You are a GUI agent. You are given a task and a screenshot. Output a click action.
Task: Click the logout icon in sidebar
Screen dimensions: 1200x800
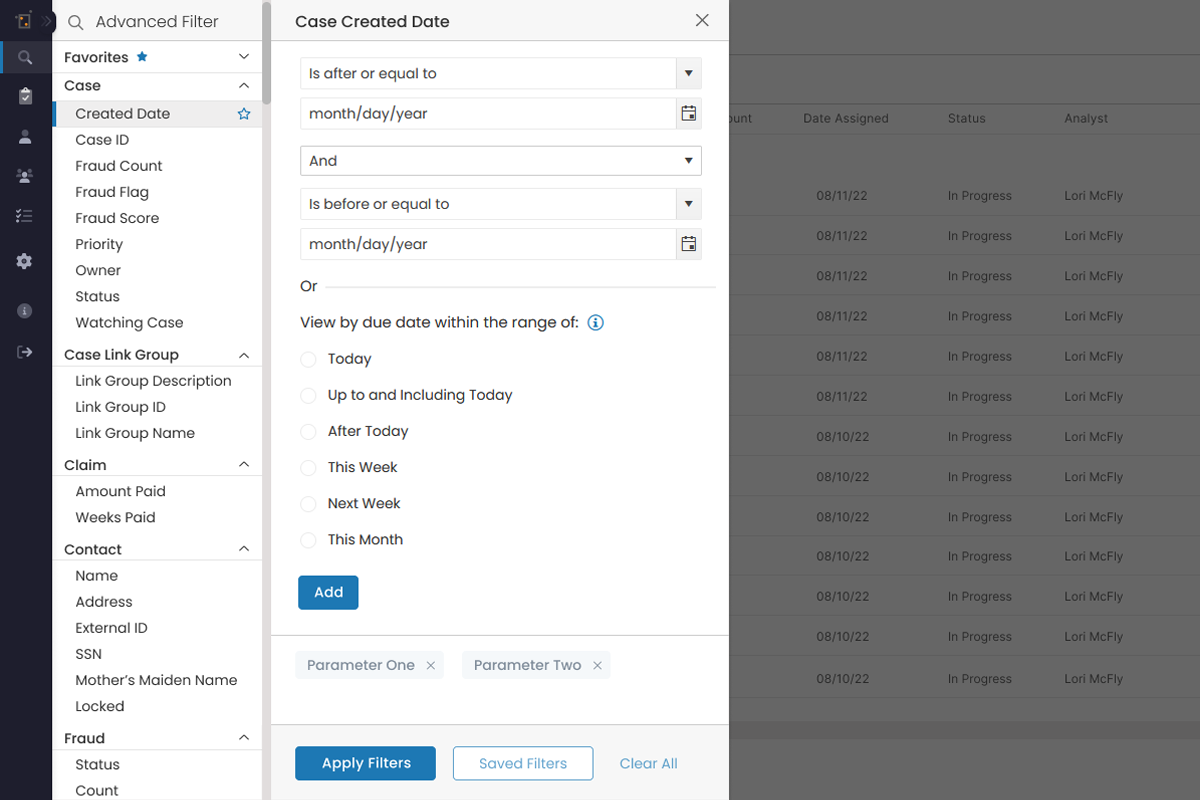click(25, 352)
